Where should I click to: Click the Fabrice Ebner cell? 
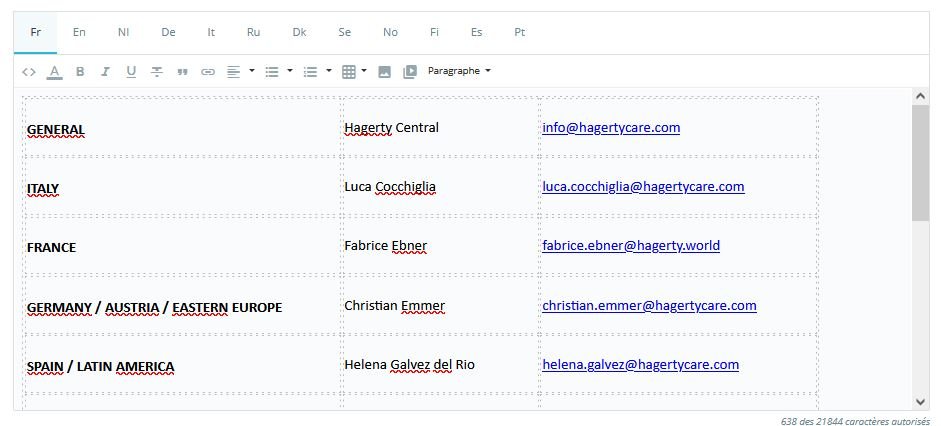point(441,245)
